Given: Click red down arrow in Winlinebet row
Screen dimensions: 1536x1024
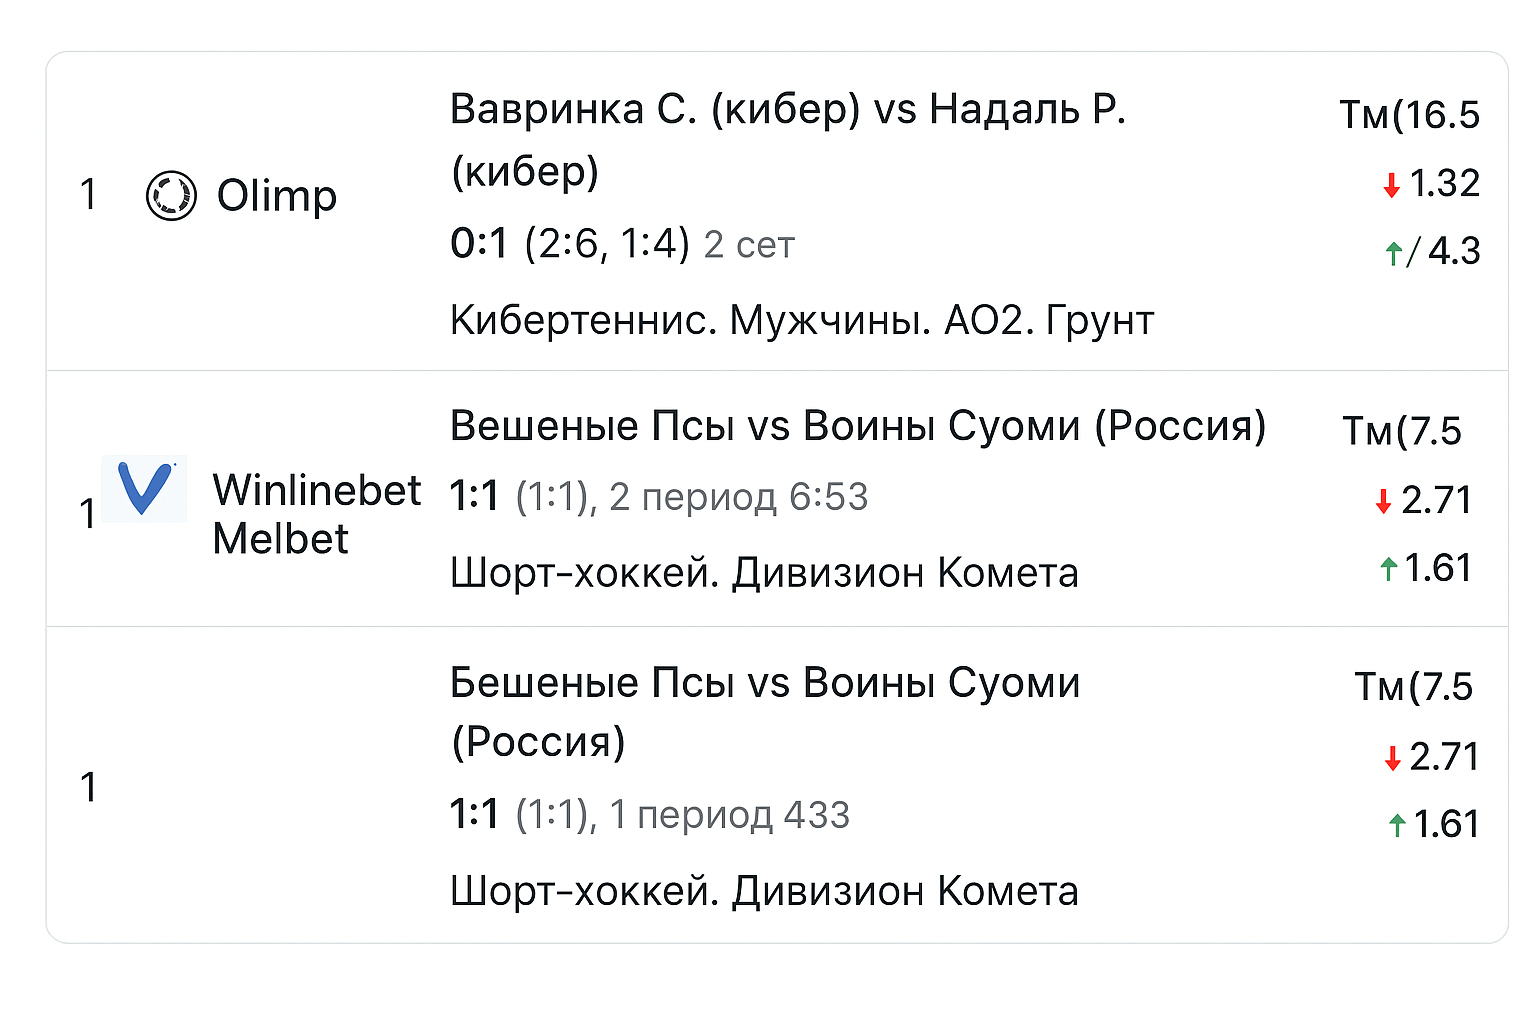Looking at the screenshot, I should pyautogui.click(x=1384, y=501).
